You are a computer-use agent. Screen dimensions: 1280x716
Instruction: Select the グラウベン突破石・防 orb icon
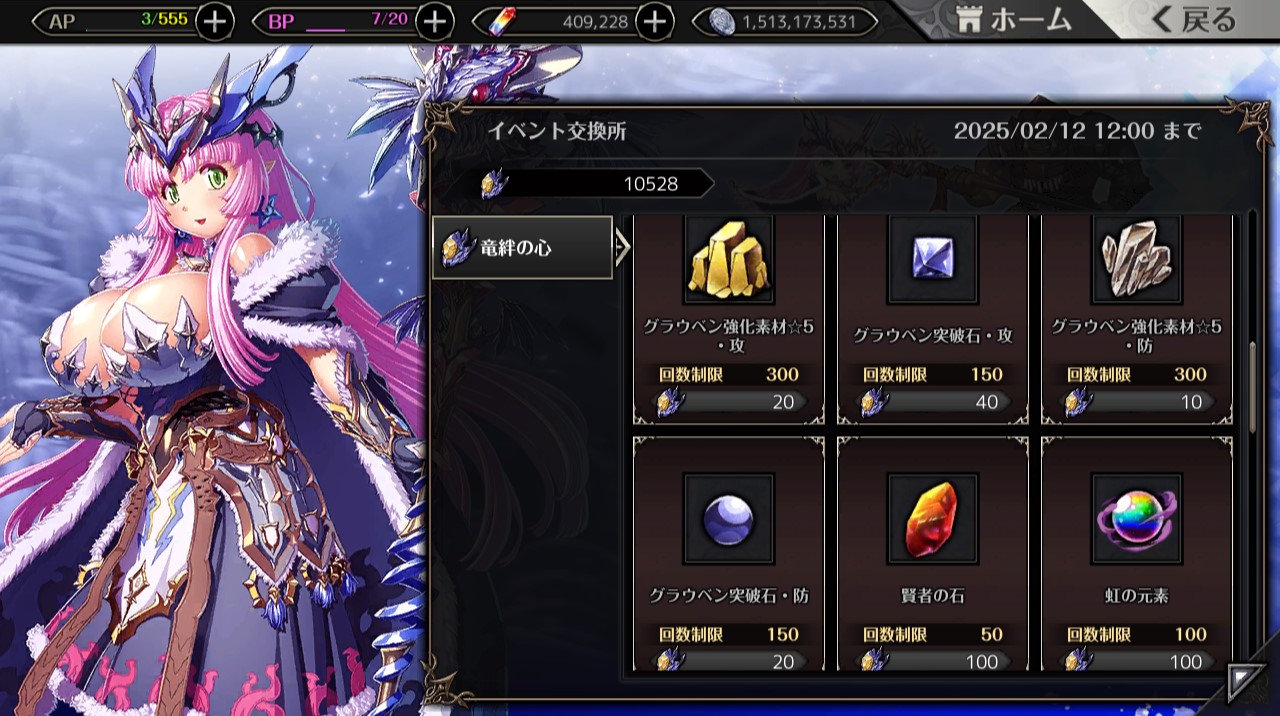pos(729,519)
